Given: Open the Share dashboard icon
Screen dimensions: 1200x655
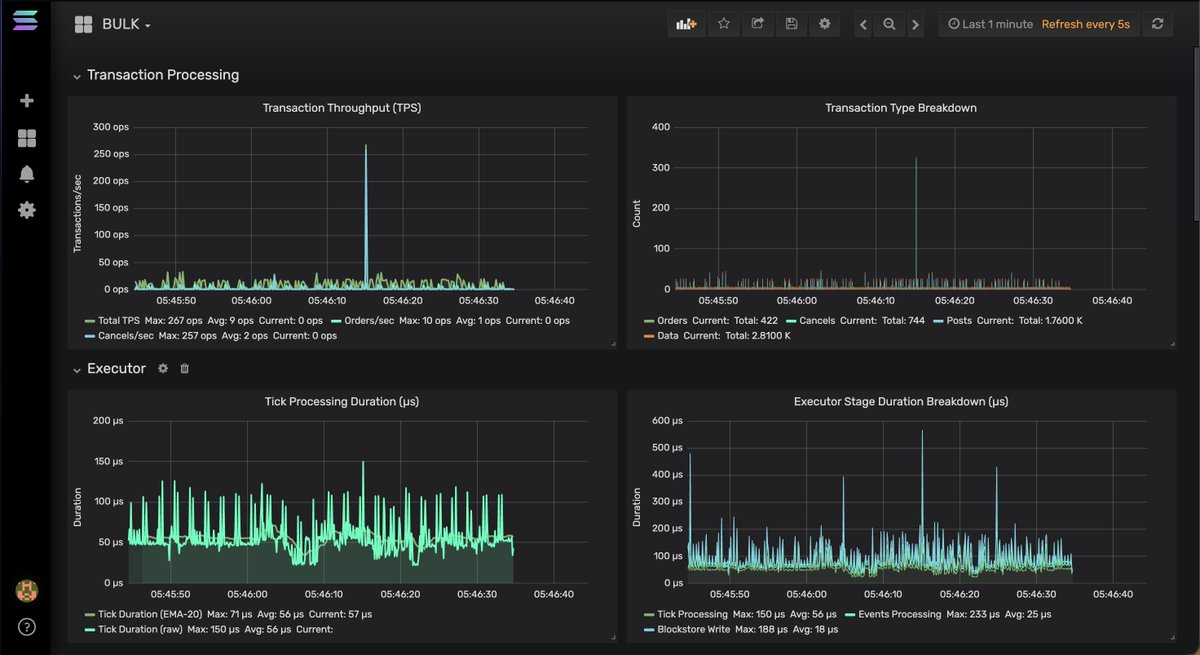Looking at the screenshot, I should click(758, 24).
